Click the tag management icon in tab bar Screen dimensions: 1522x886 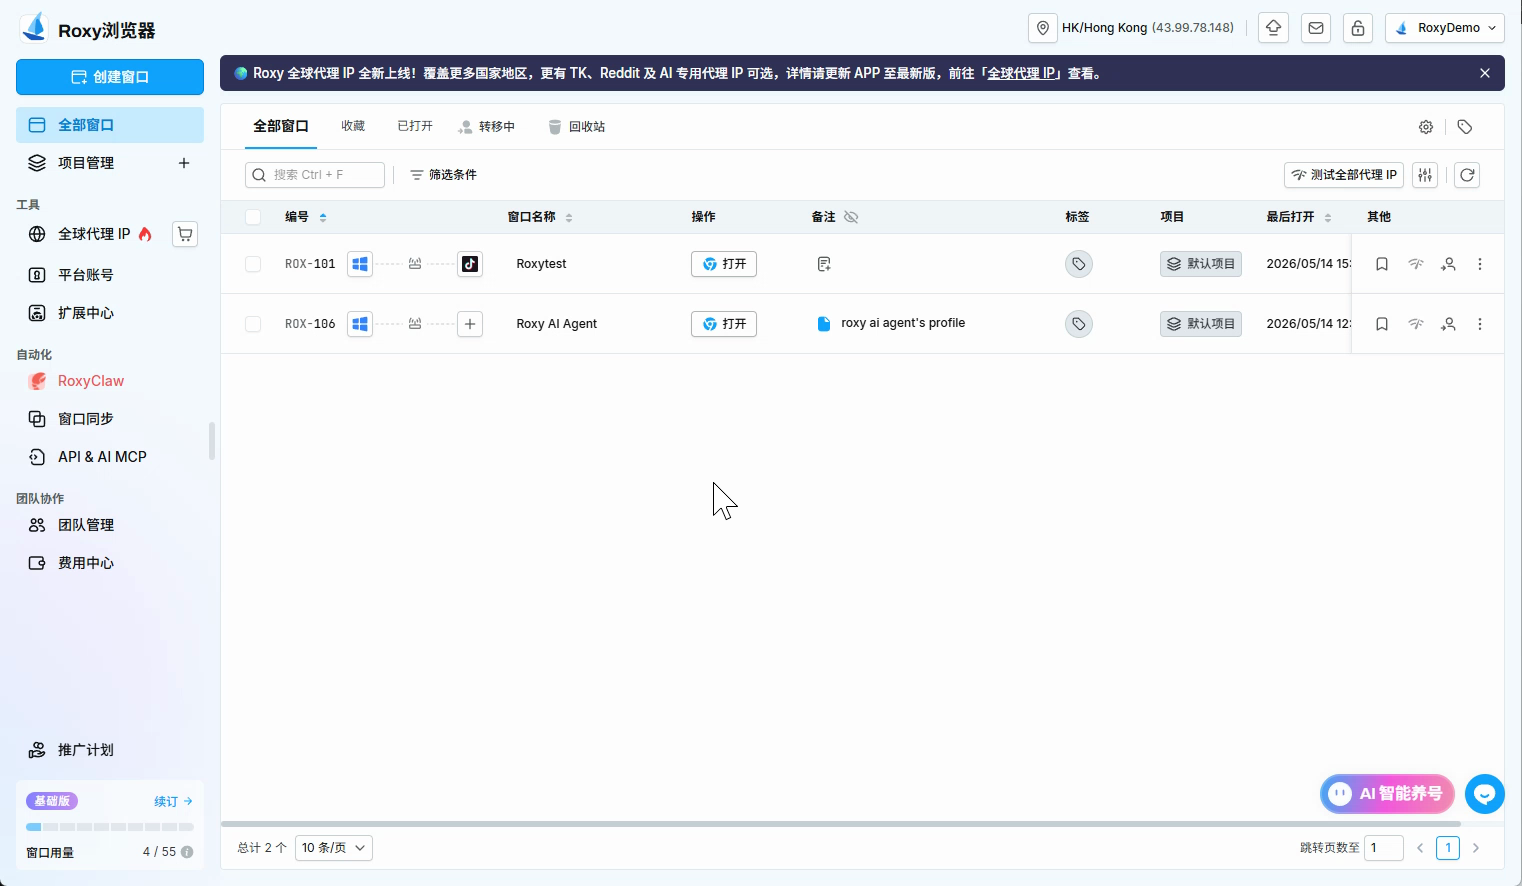1465,127
